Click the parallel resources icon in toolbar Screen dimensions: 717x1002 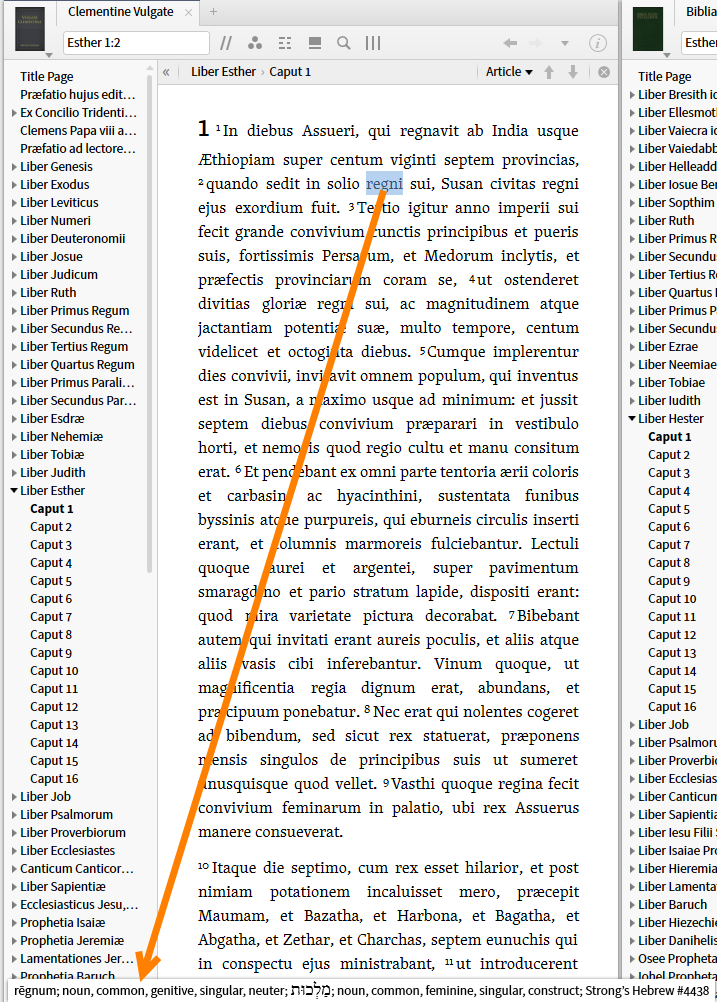(226, 43)
